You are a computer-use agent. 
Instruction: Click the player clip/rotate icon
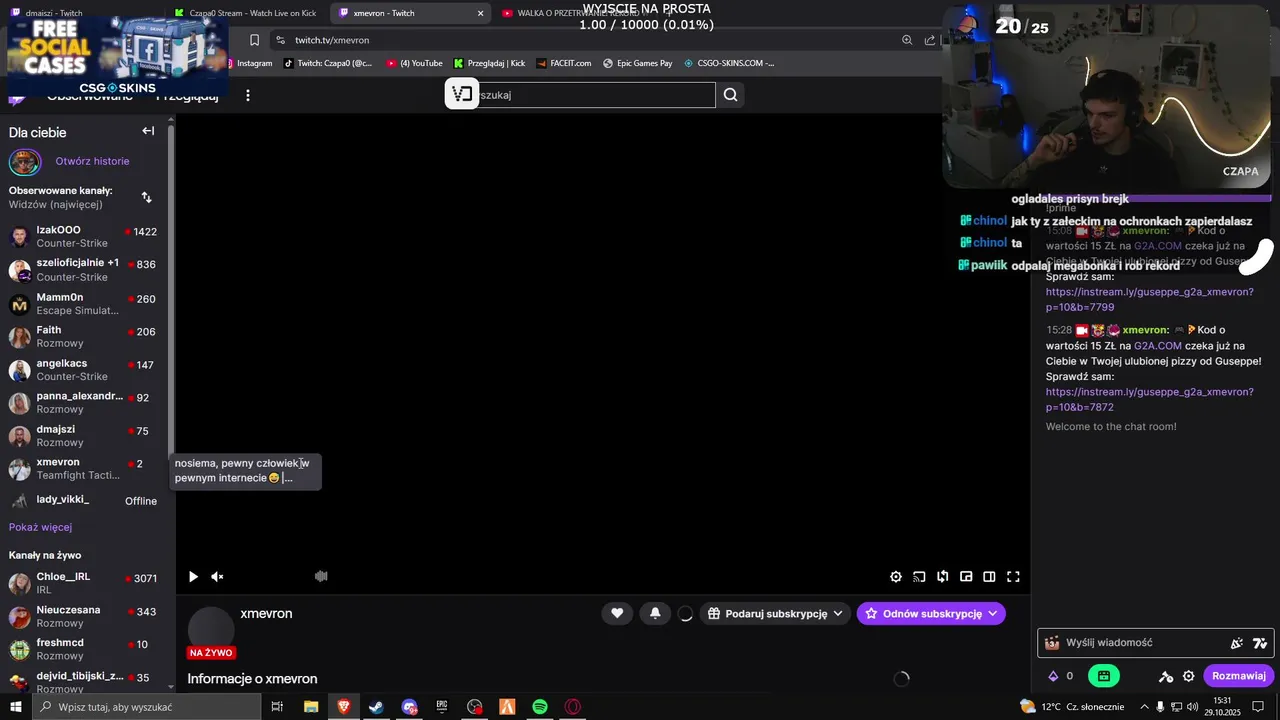943,577
